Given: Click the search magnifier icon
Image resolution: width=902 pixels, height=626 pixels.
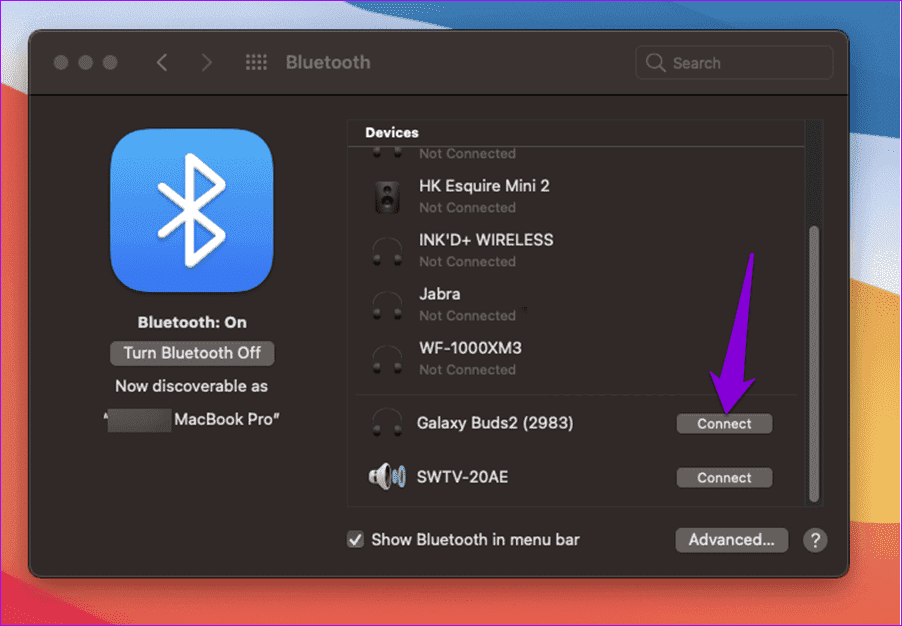Looking at the screenshot, I should tap(656, 62).
